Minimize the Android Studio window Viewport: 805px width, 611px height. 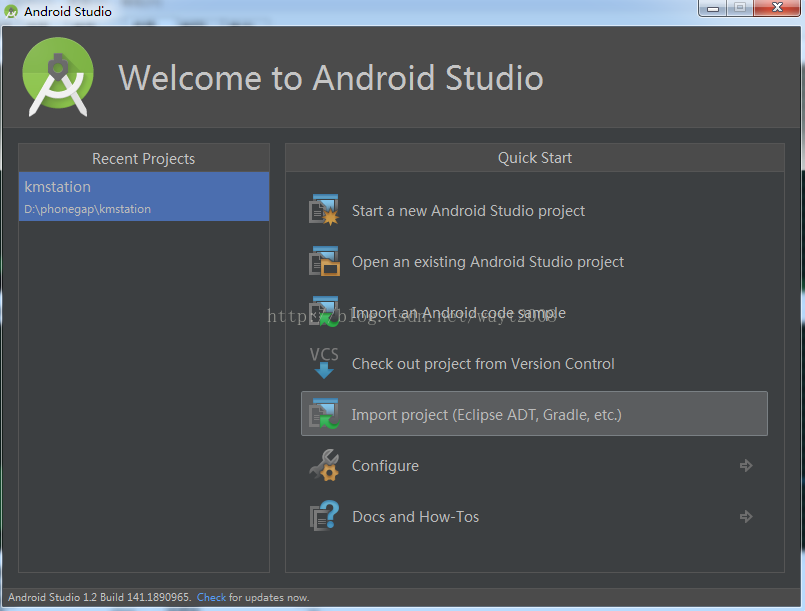713,8
